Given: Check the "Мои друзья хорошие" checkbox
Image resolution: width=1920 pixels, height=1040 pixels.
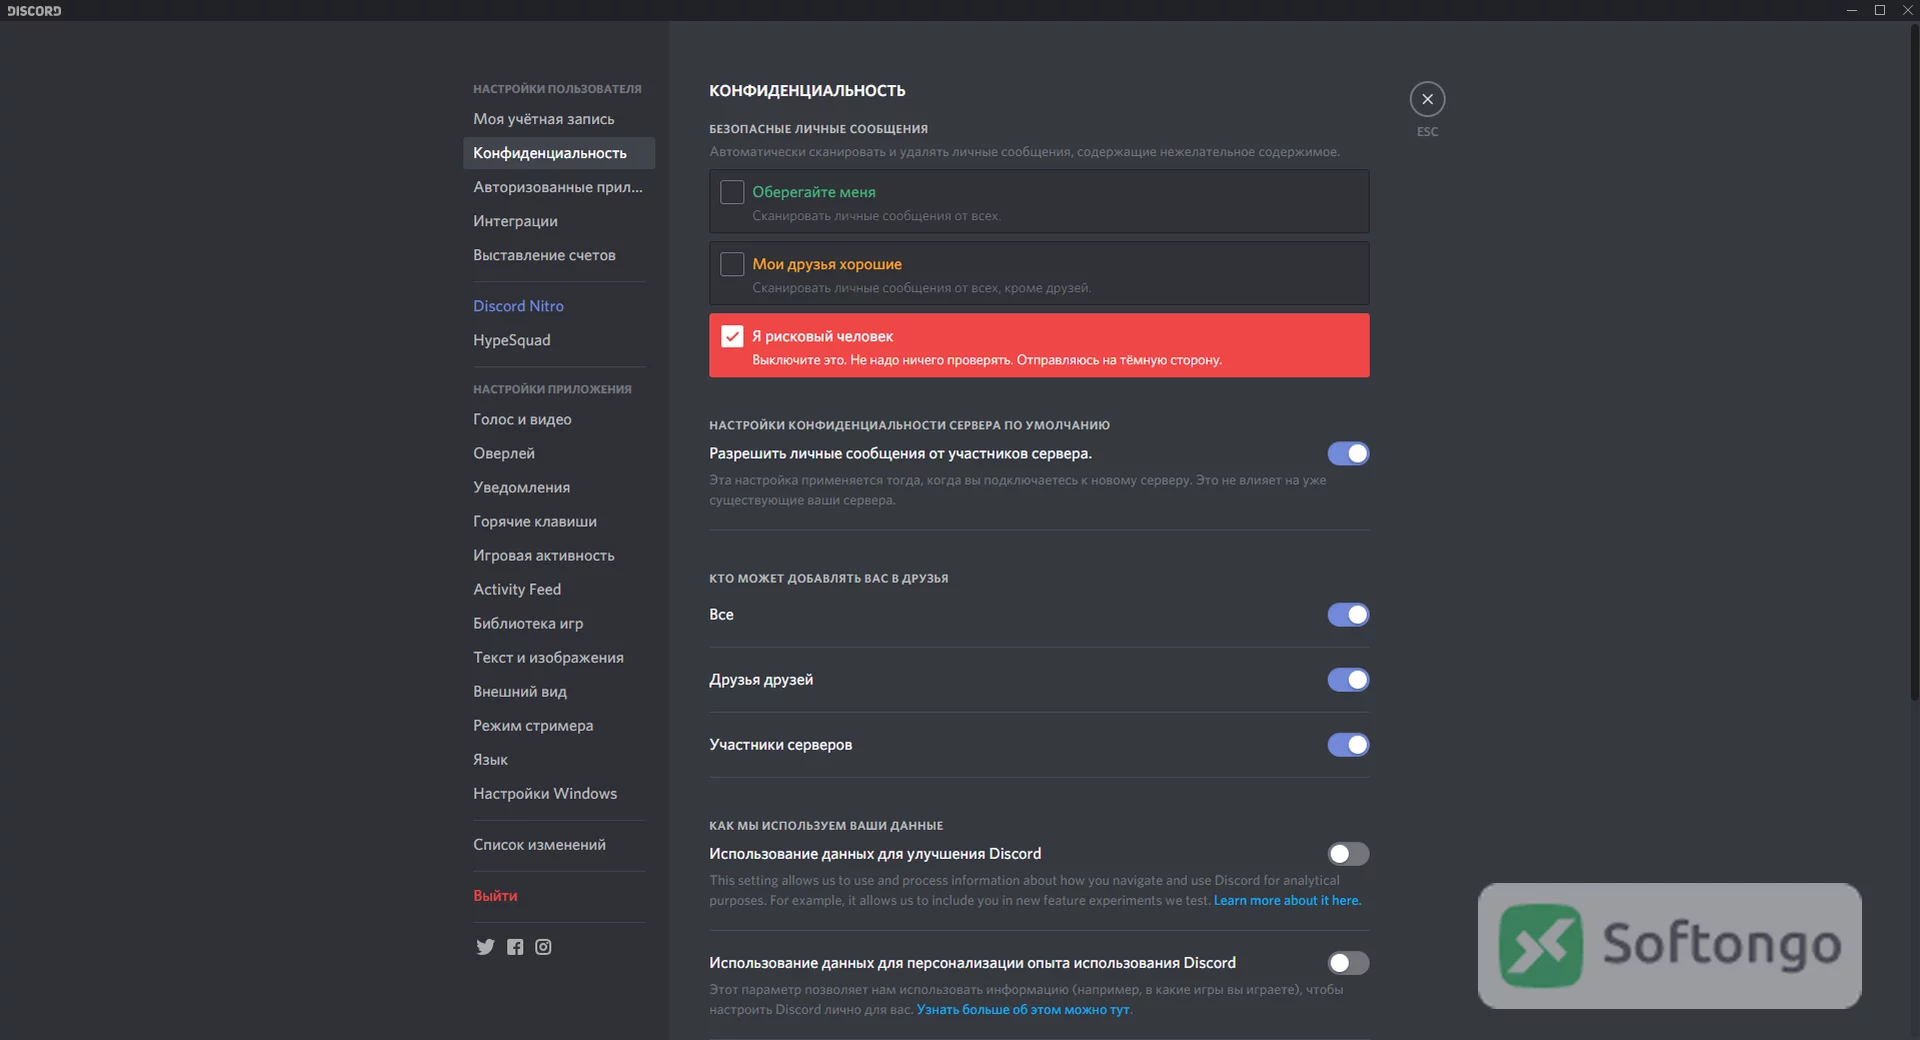Looking at the screenshot, I should point(732,264).
